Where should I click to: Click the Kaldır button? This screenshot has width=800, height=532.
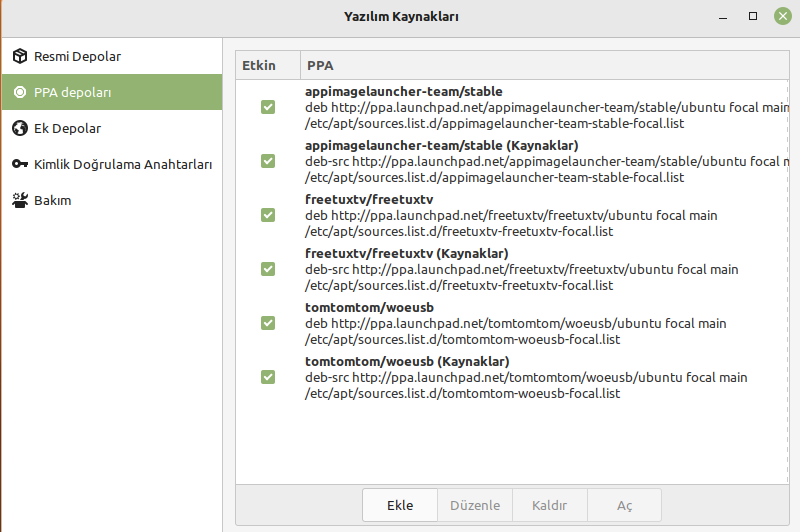point(550,505)
